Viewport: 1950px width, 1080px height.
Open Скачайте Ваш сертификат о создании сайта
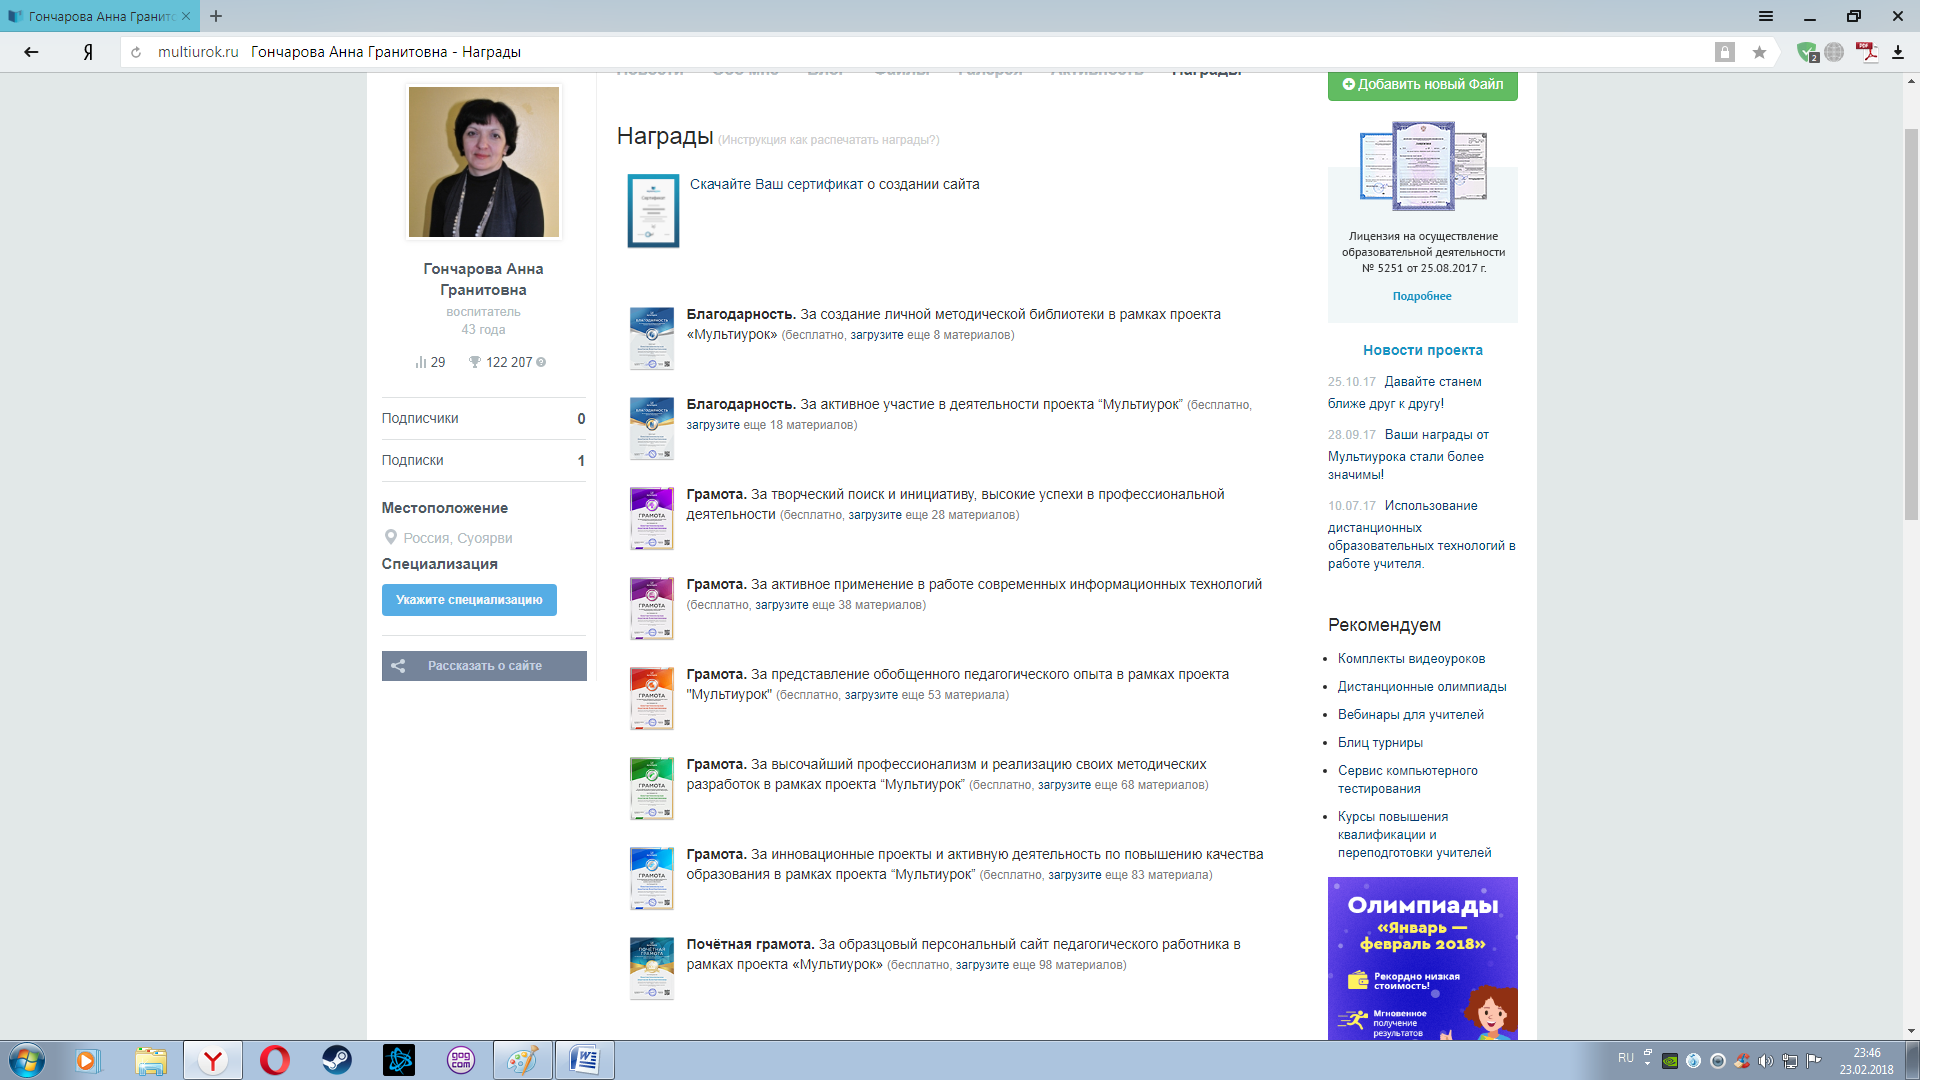pos(834,184)
